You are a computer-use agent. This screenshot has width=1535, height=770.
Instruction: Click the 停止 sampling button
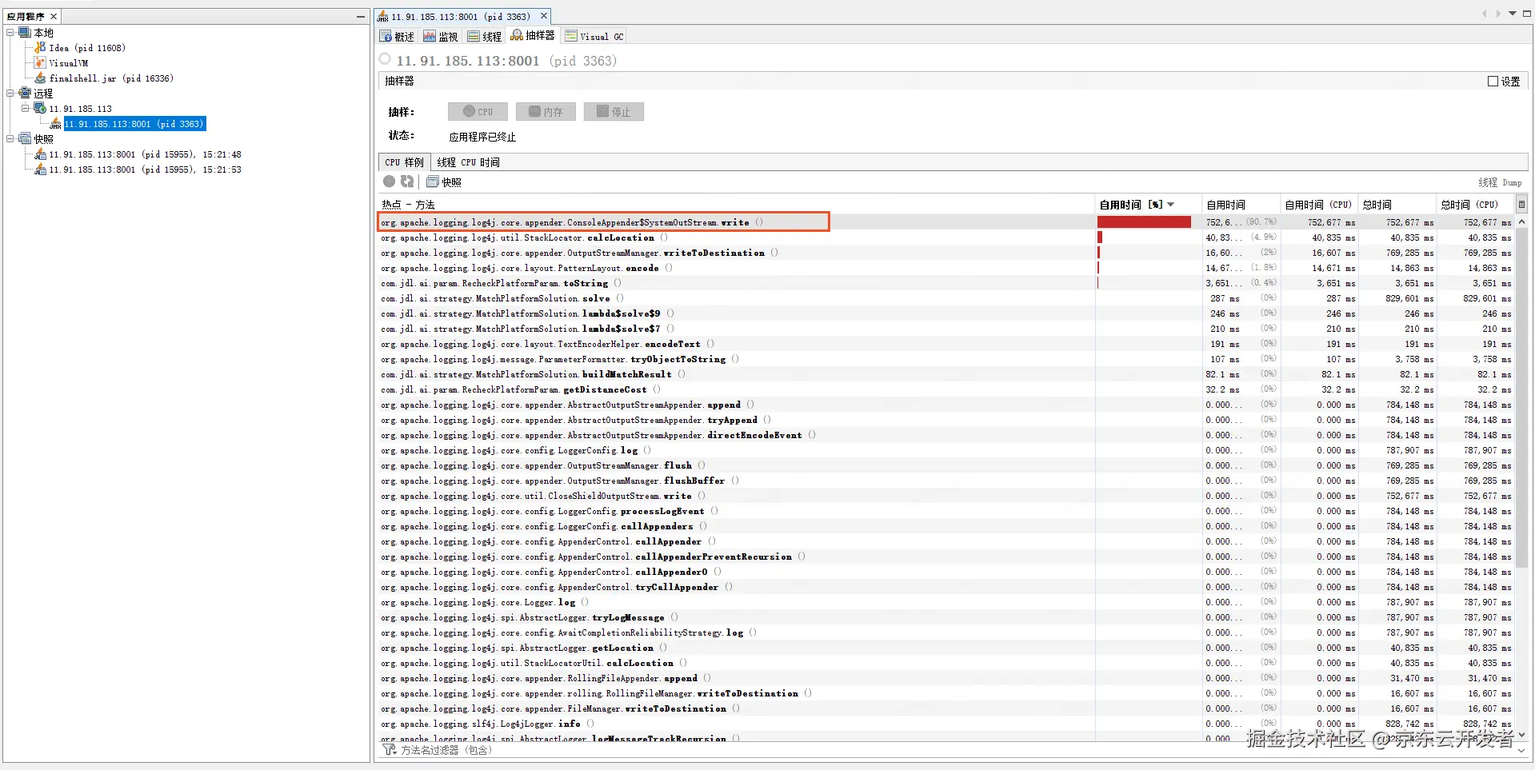[614, 112]
